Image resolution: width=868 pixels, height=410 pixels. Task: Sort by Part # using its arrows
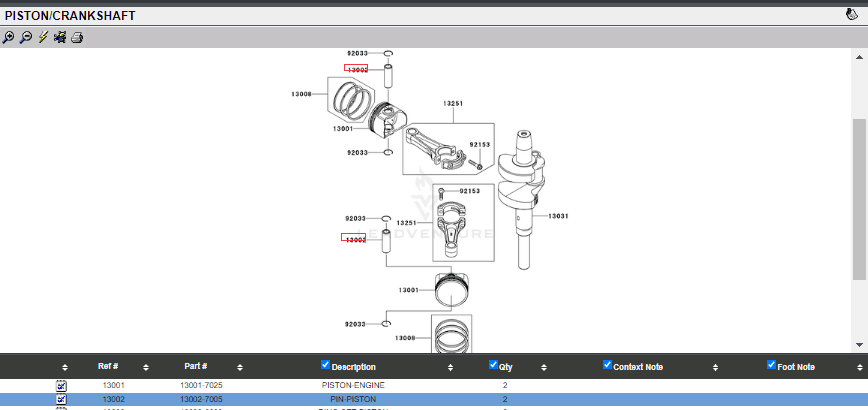pyautogui.click(x=239, y=367)
